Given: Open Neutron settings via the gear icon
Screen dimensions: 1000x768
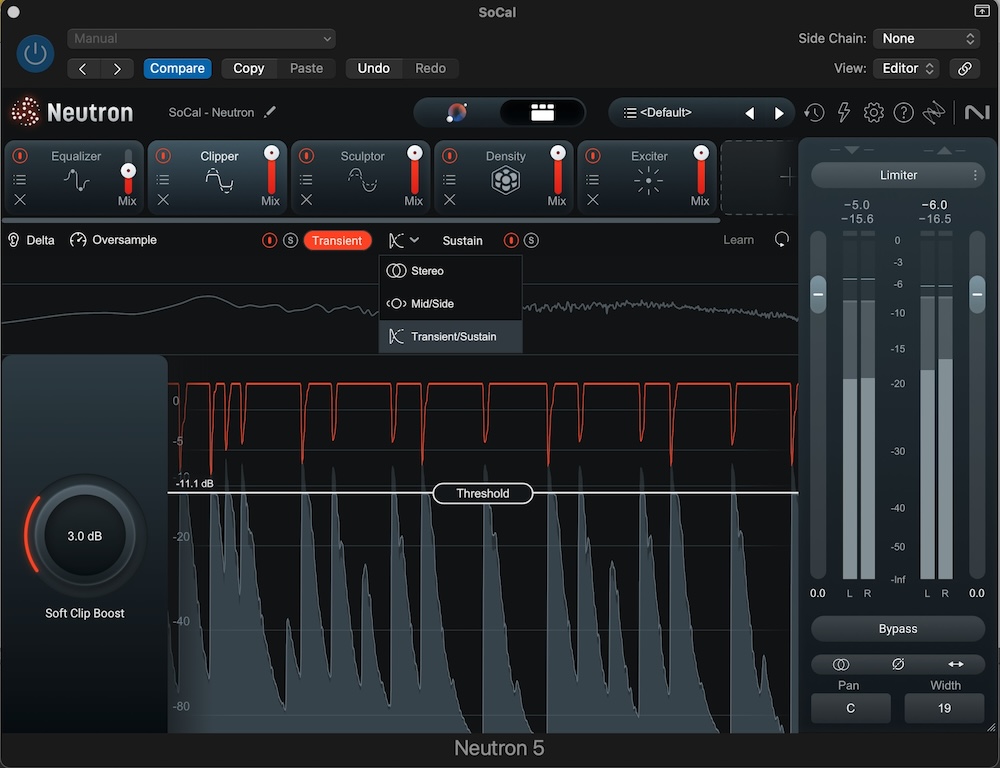Looking at the screenshot, I should point(873,113).
